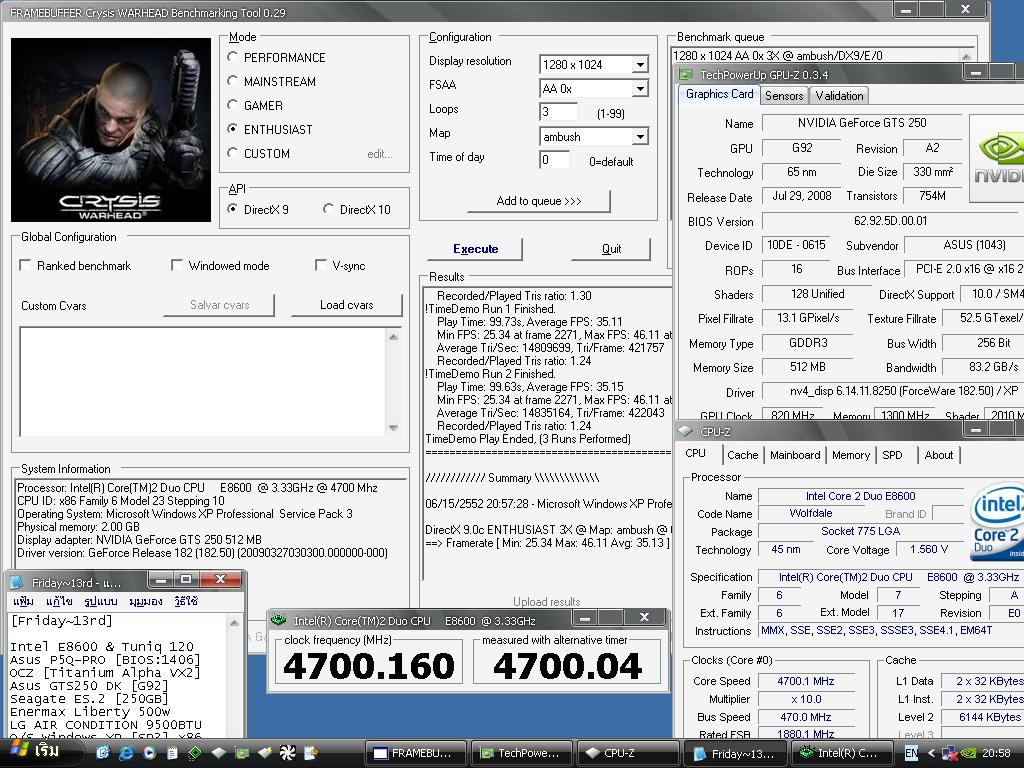Select PERFORMANCE mode
Image resolution: width=1024 pixels, height=768 pixels.
click(232, 57)
